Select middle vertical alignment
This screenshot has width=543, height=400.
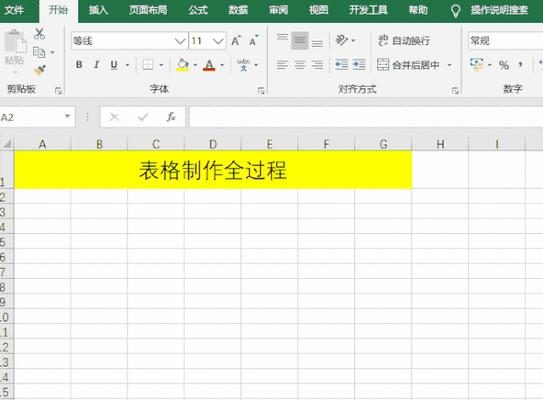pyautogui.click(x=300, y=41)
